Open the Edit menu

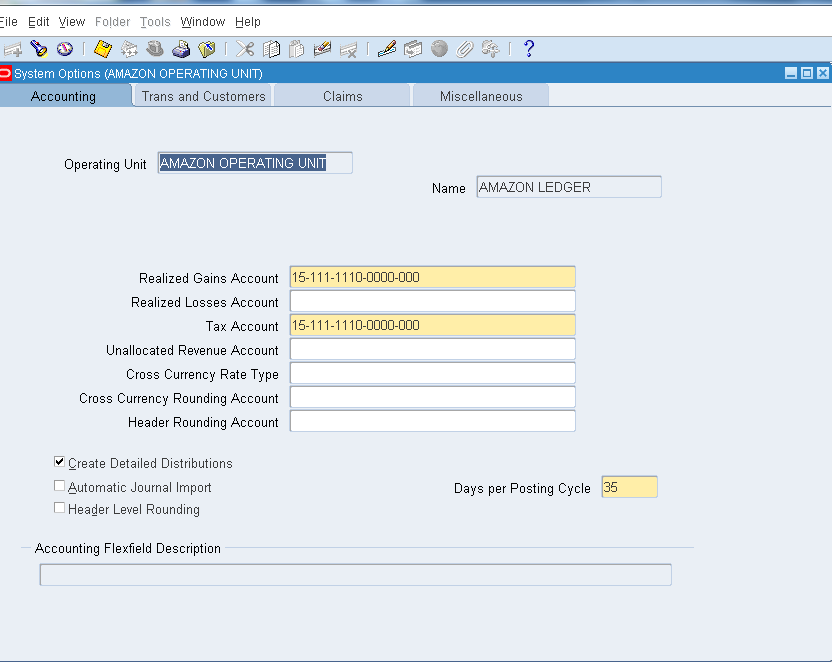pos(39,21)
